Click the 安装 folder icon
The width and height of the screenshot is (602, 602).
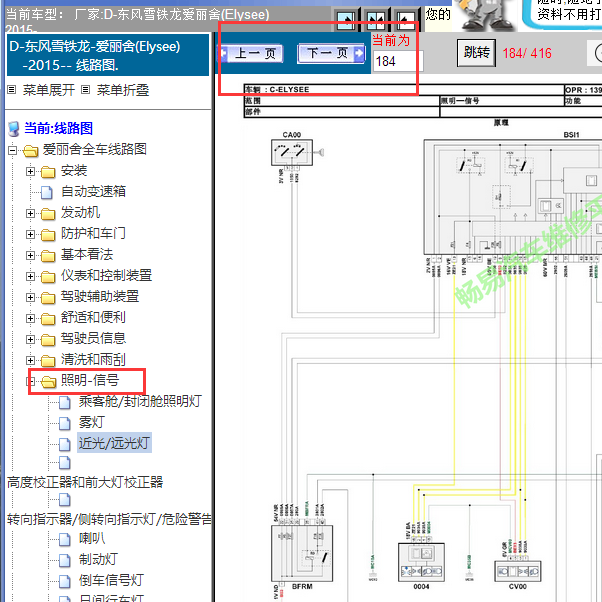pos(48,172)
